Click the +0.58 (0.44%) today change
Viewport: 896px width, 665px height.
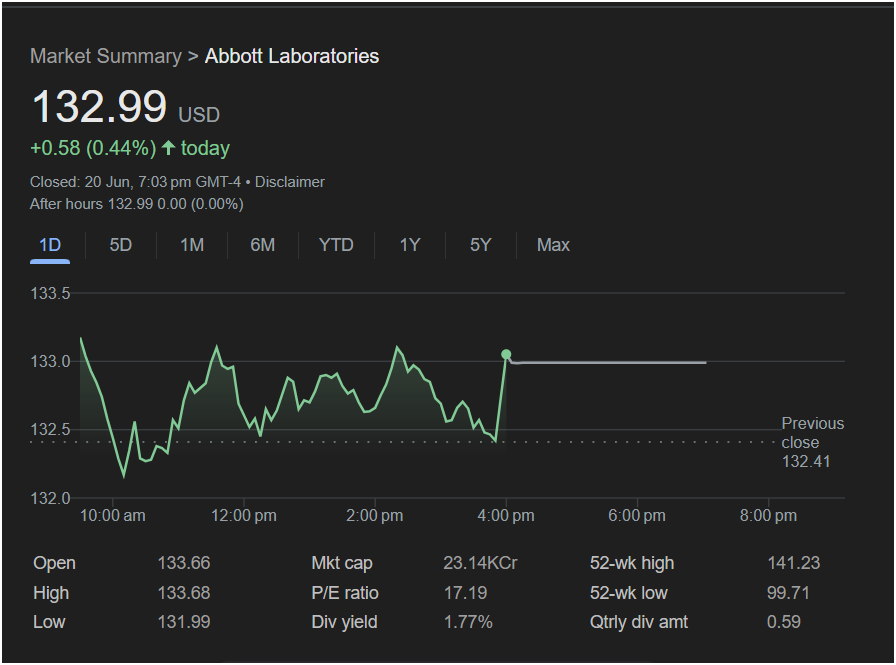(130, 149)
